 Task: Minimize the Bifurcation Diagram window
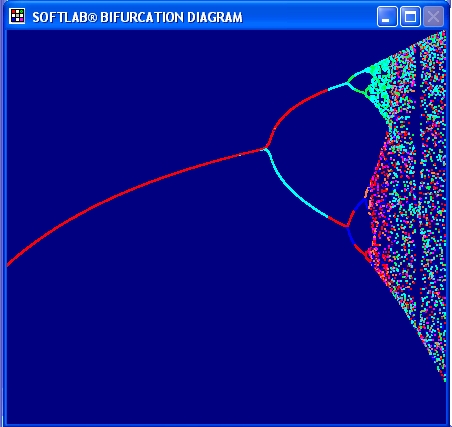[x=387, y=16]
